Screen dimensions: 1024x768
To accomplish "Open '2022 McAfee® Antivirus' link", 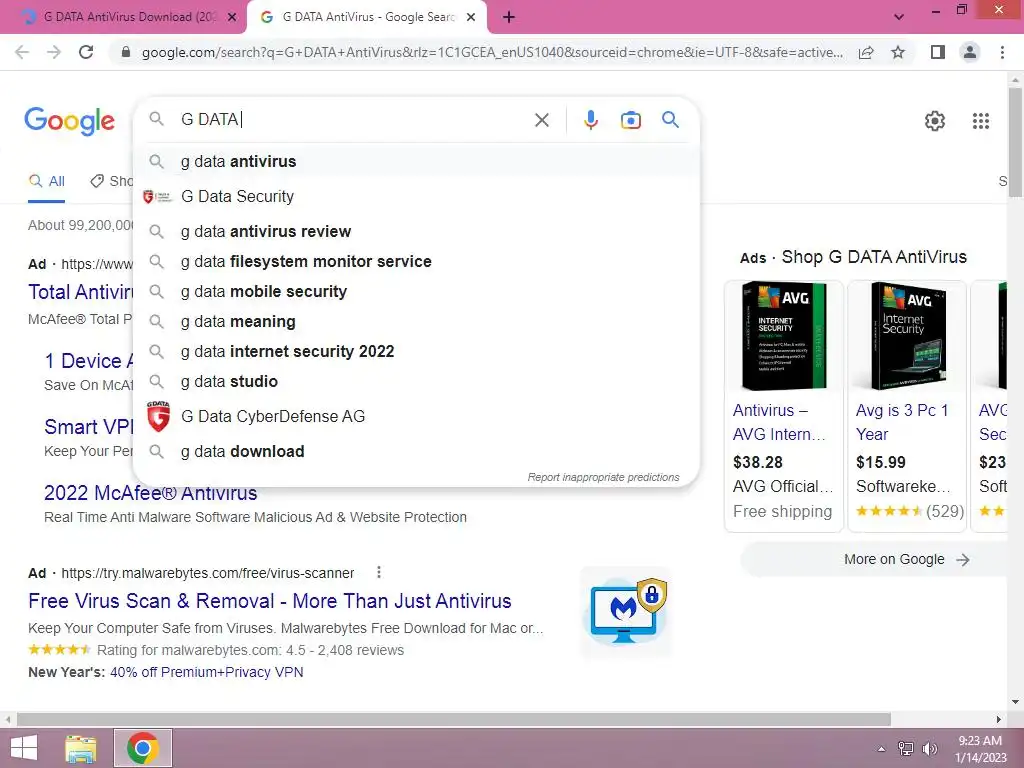I will 150,493.
